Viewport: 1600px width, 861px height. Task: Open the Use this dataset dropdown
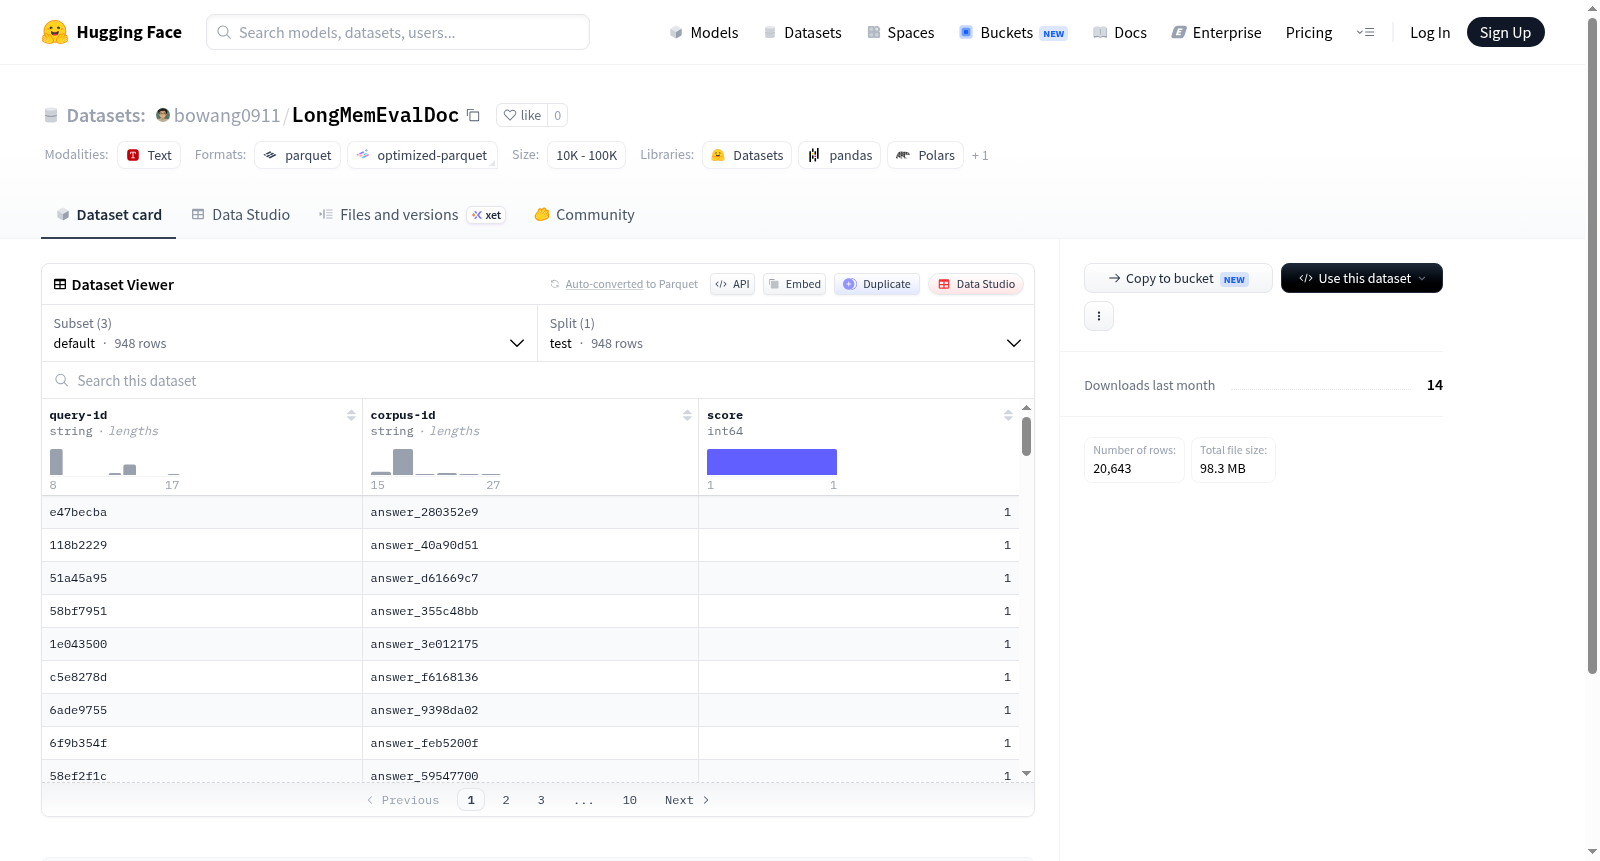click(x=1361, y=278)
